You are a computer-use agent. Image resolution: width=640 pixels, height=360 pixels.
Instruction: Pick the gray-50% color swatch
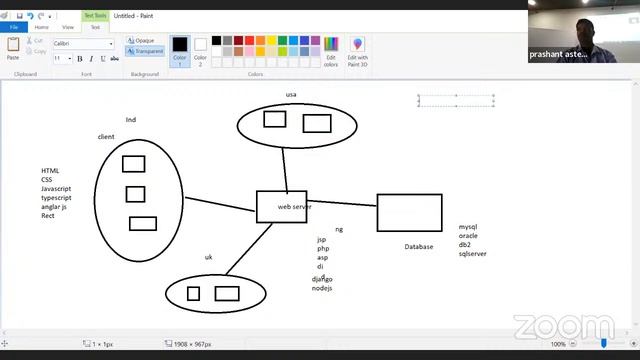pos(228,40)
